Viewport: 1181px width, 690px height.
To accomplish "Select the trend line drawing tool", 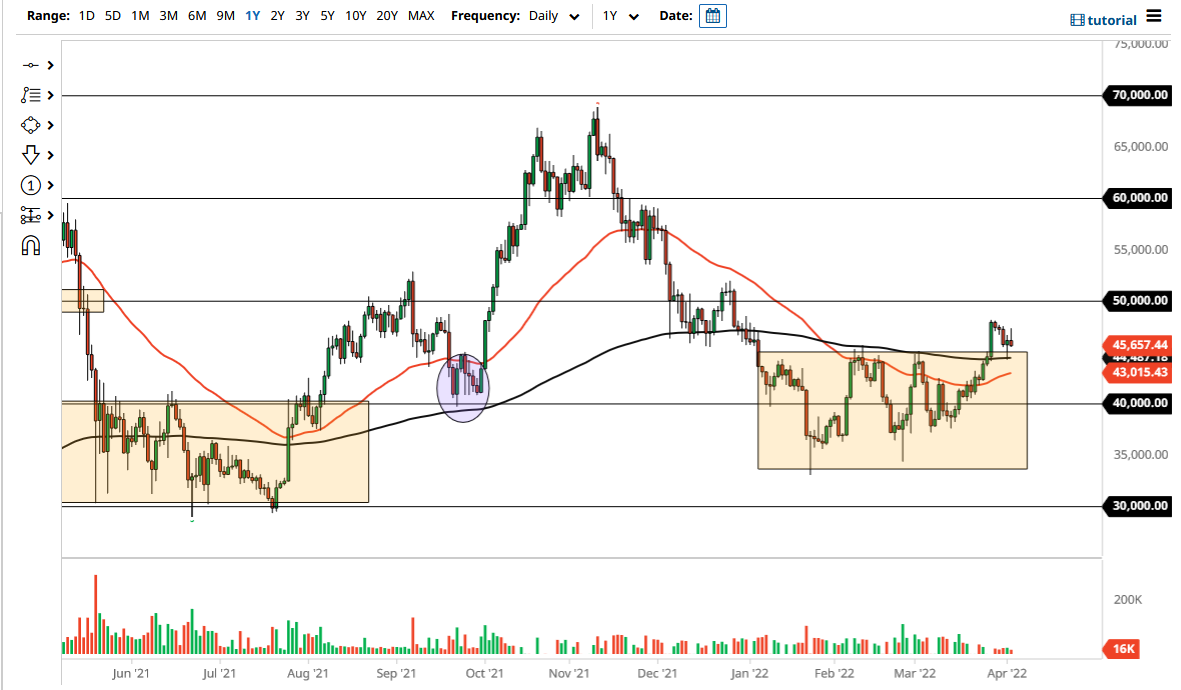I will pos(32,65).
